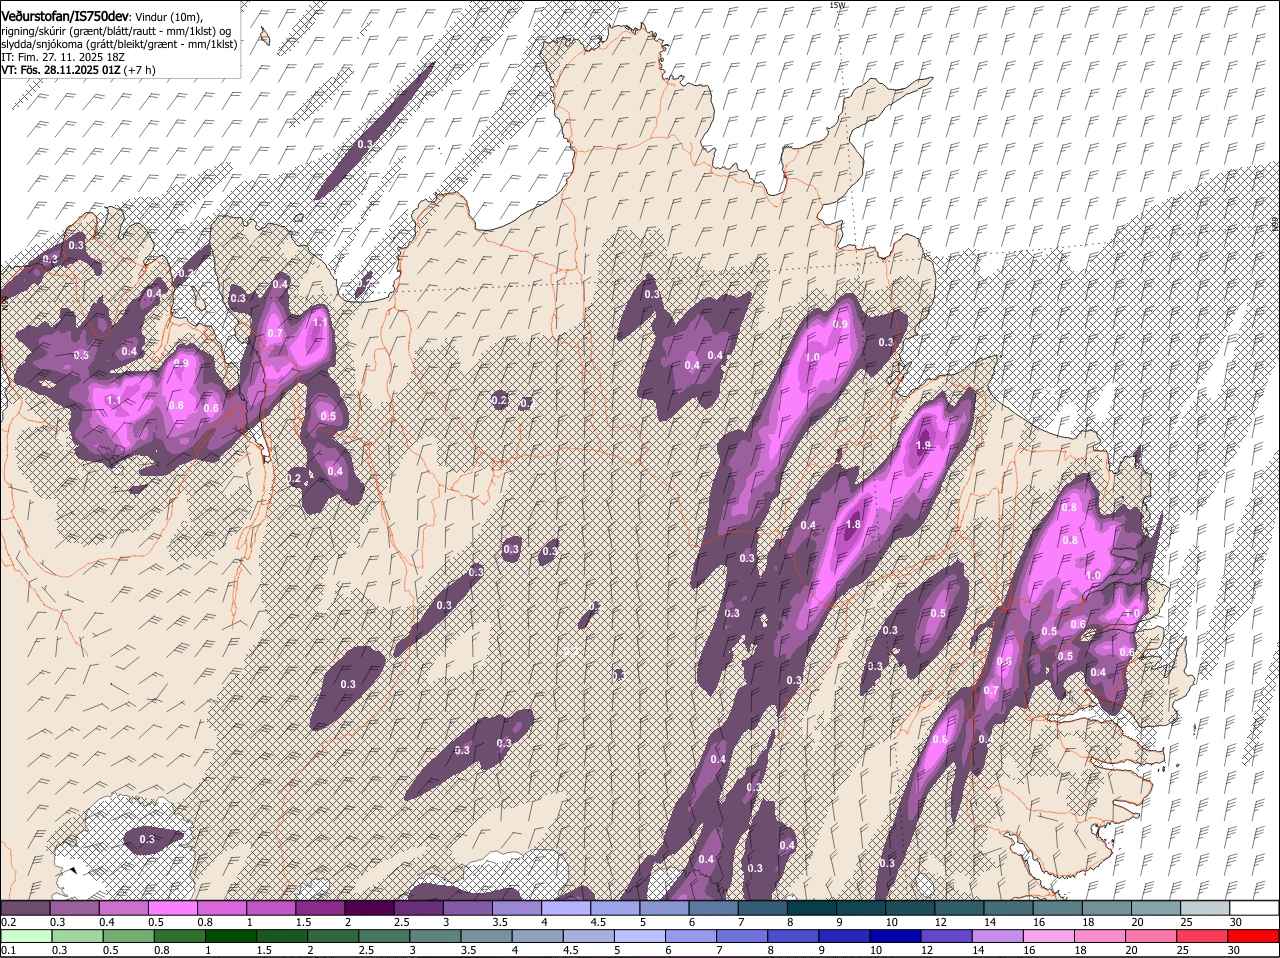Pick the pale green rain-scale swatch at 0.1
Viewport: 1280px width, 958px height.
25,936
